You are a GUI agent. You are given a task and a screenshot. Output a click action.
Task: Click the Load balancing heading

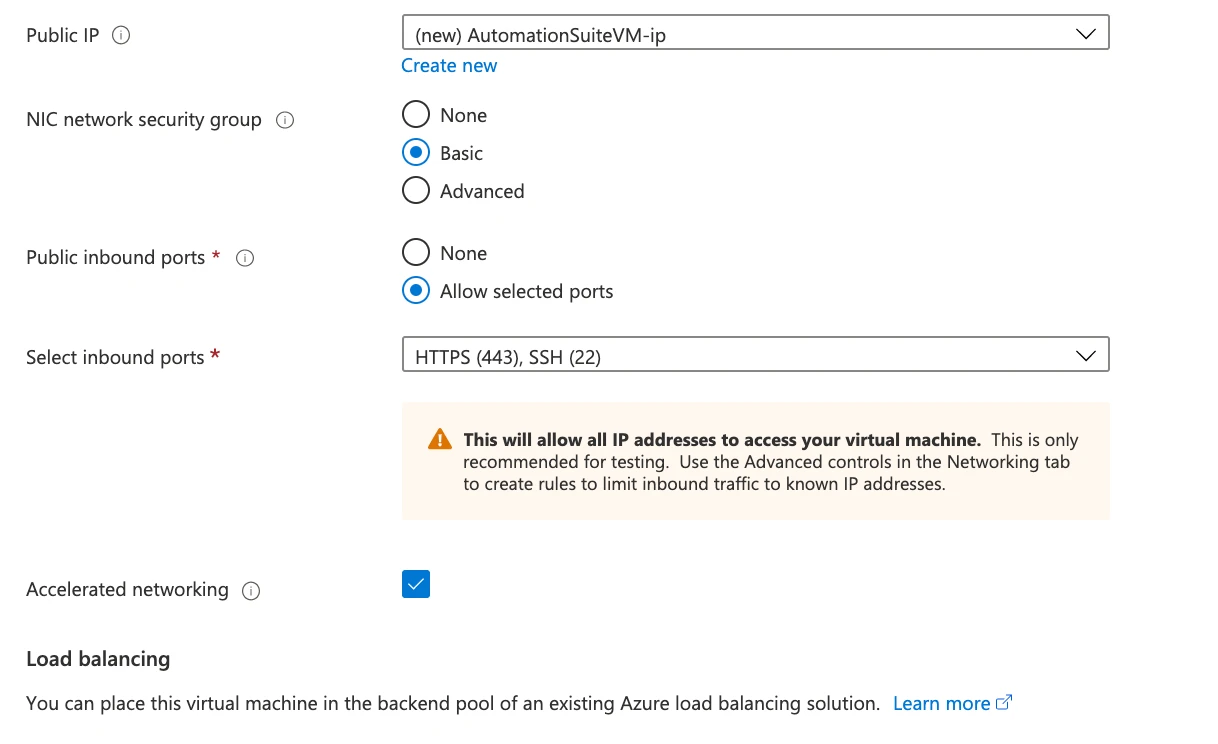(98, 659)
